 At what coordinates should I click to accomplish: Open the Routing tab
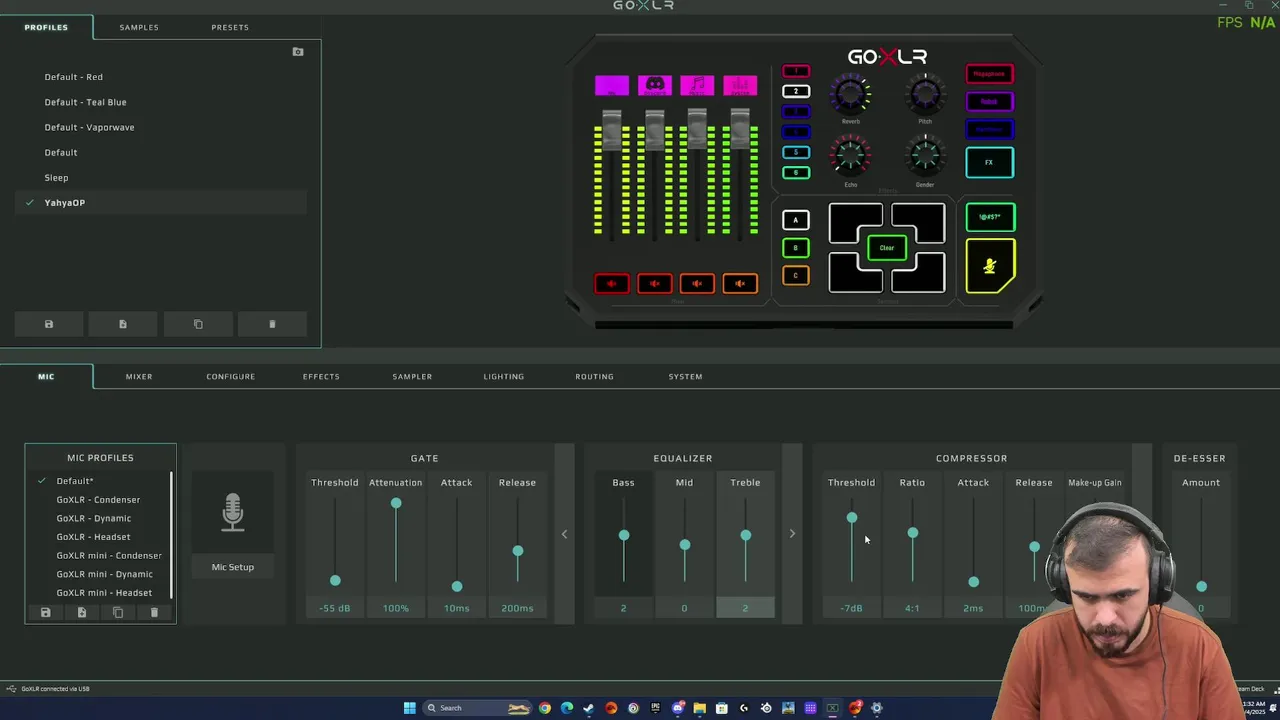[x=594, y=376]
